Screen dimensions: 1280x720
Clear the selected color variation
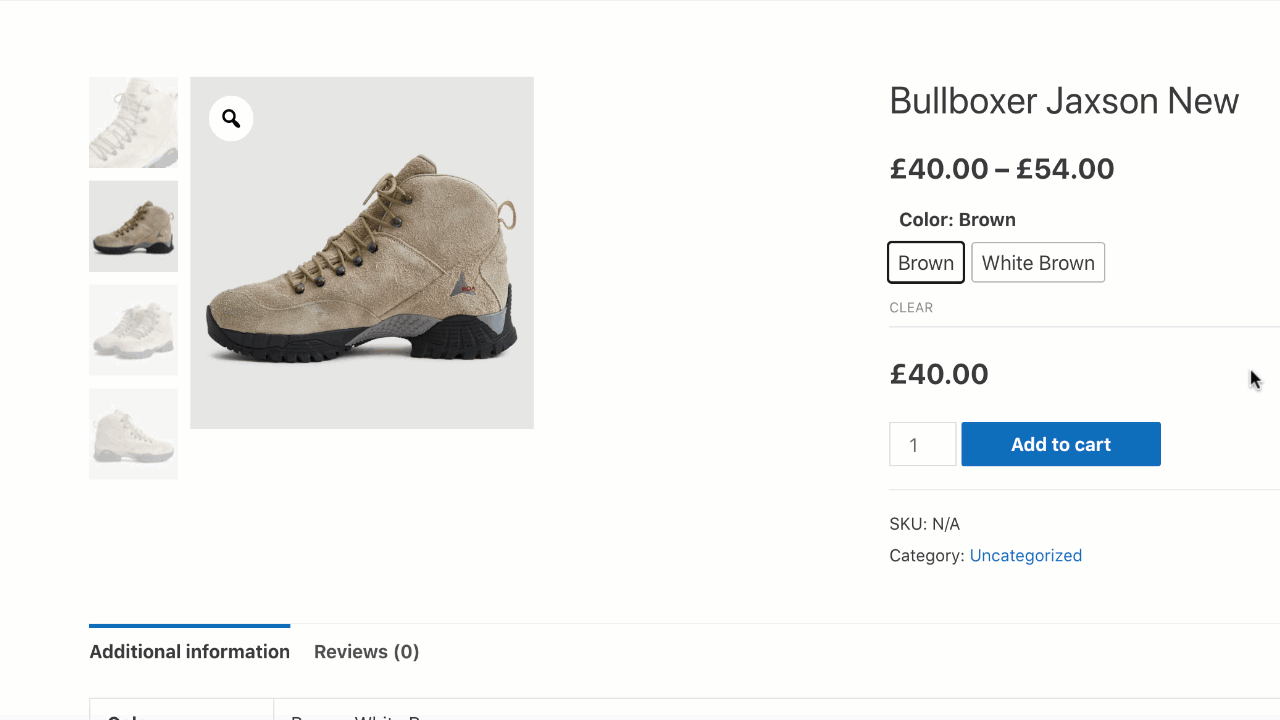click(911, 308)
